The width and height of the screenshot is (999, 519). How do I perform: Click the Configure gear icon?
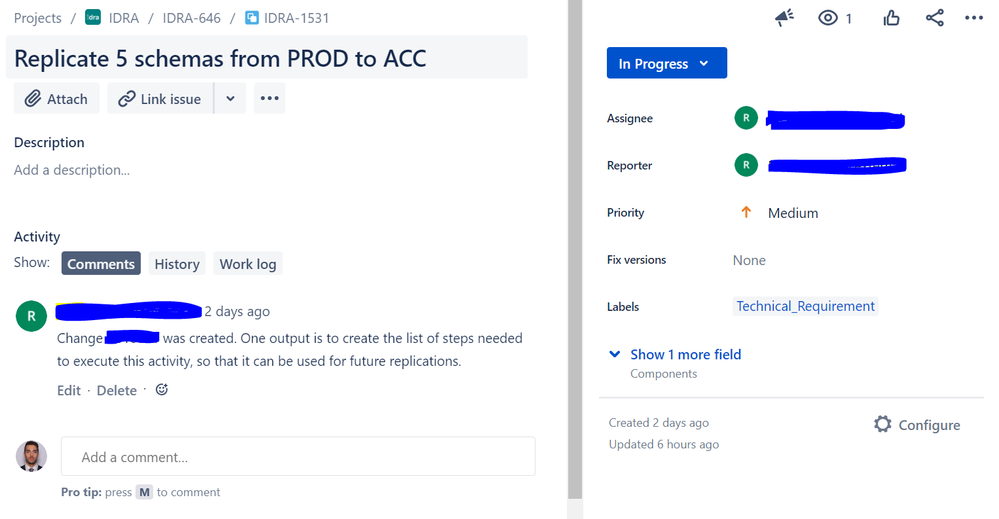click(882, 424)
